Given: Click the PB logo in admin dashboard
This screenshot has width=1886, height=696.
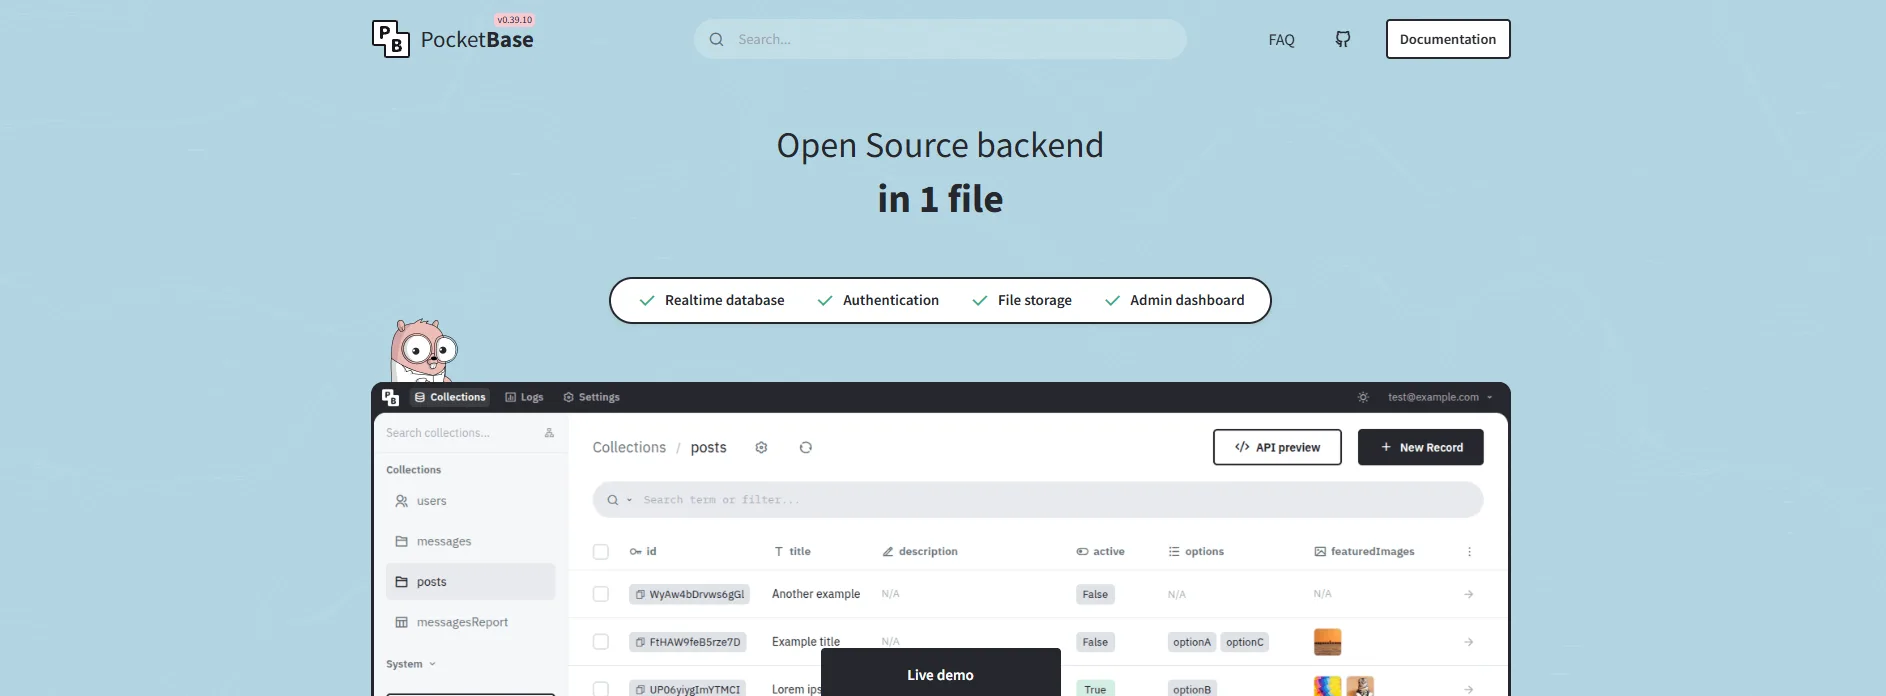Looking at the screenshot, I should pyautogui.click(x=390, y=397).
